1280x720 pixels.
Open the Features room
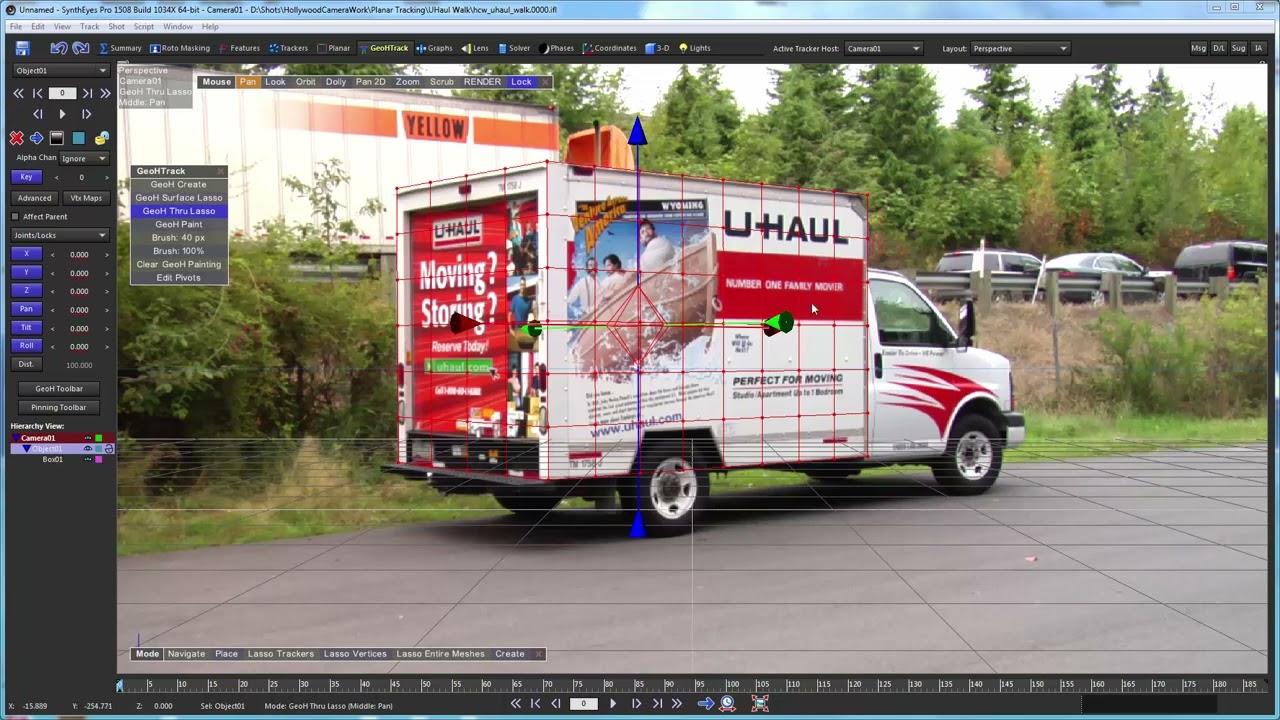tap(239, 48)
